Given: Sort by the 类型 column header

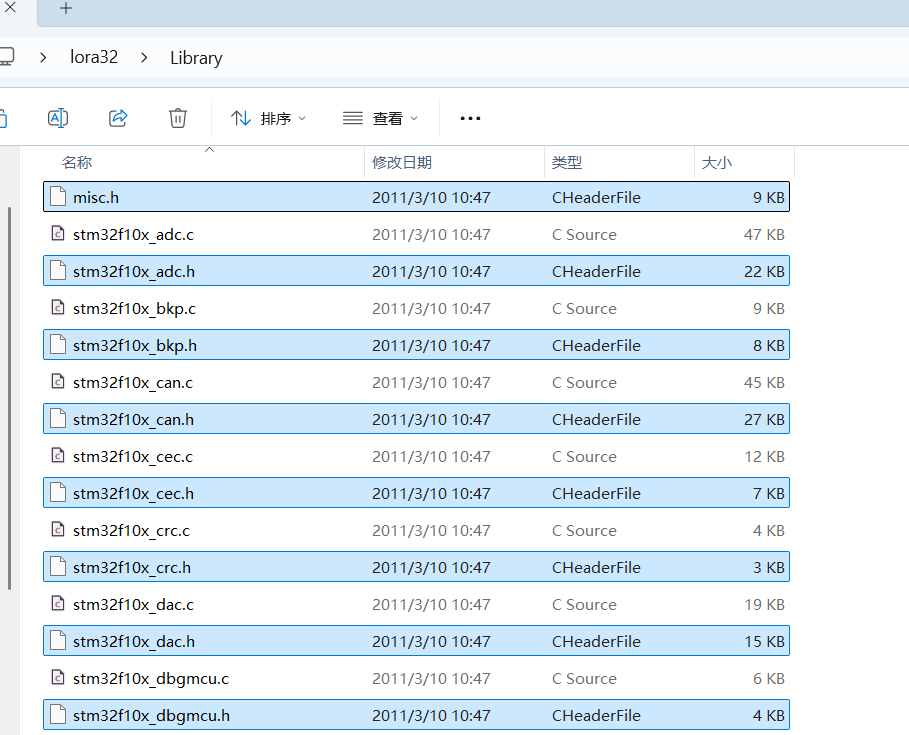Looking at the screenshot, I should tap(566, 162).
